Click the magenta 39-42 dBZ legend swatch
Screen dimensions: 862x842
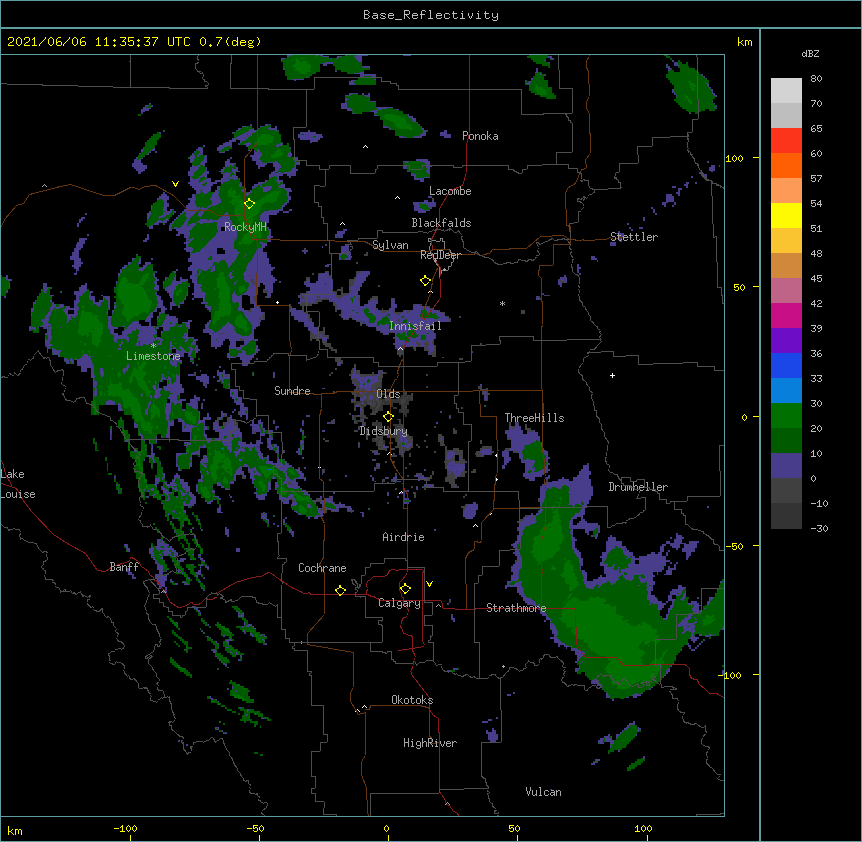(786, 315)
